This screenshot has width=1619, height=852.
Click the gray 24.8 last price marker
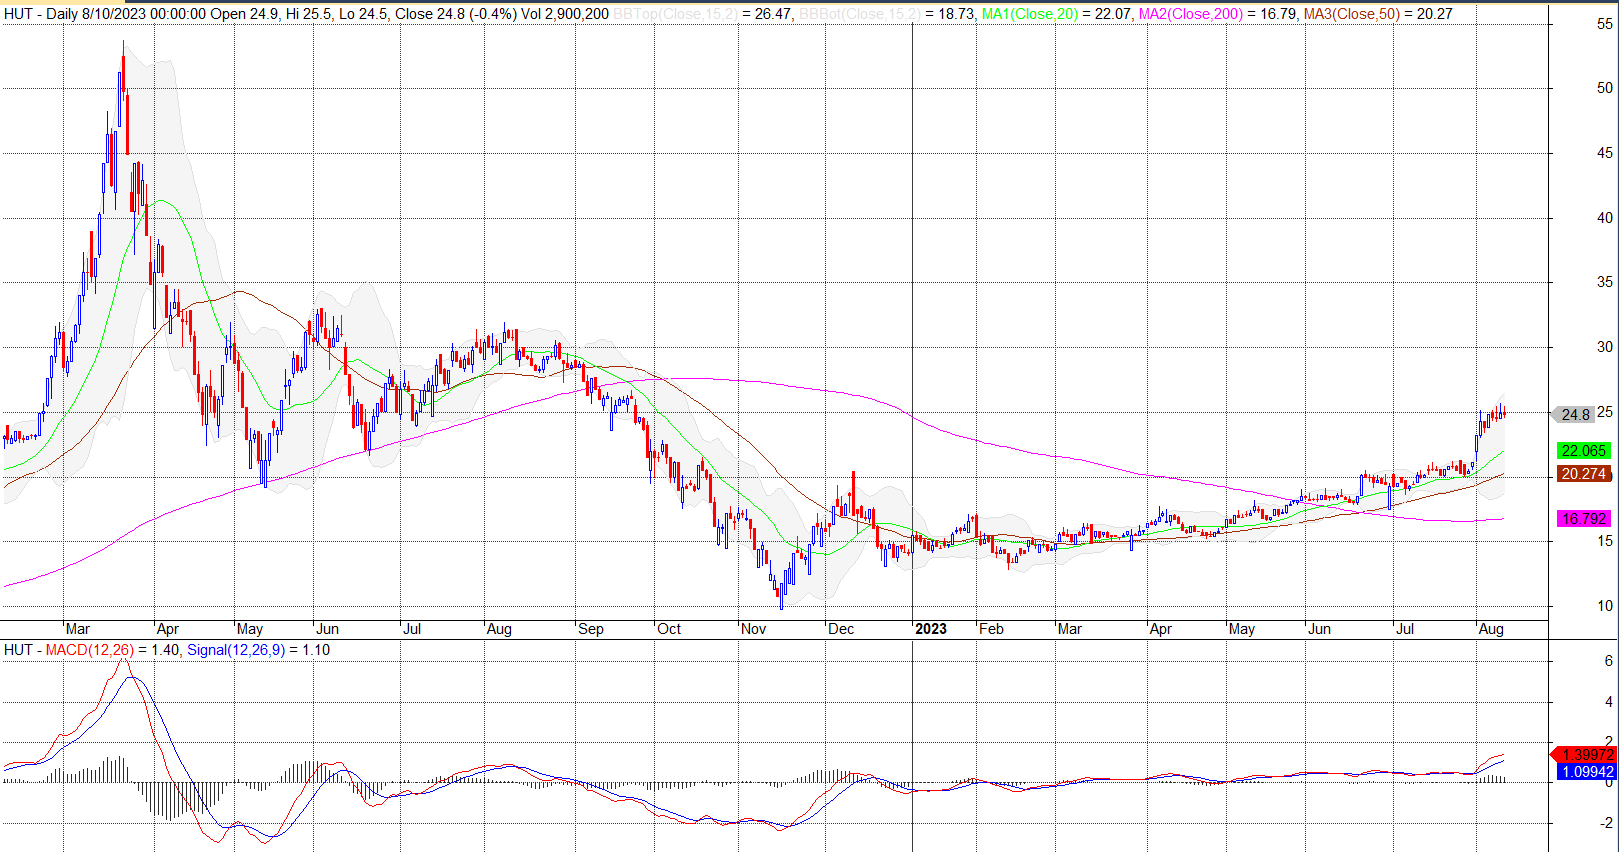tap(1575, 414)
